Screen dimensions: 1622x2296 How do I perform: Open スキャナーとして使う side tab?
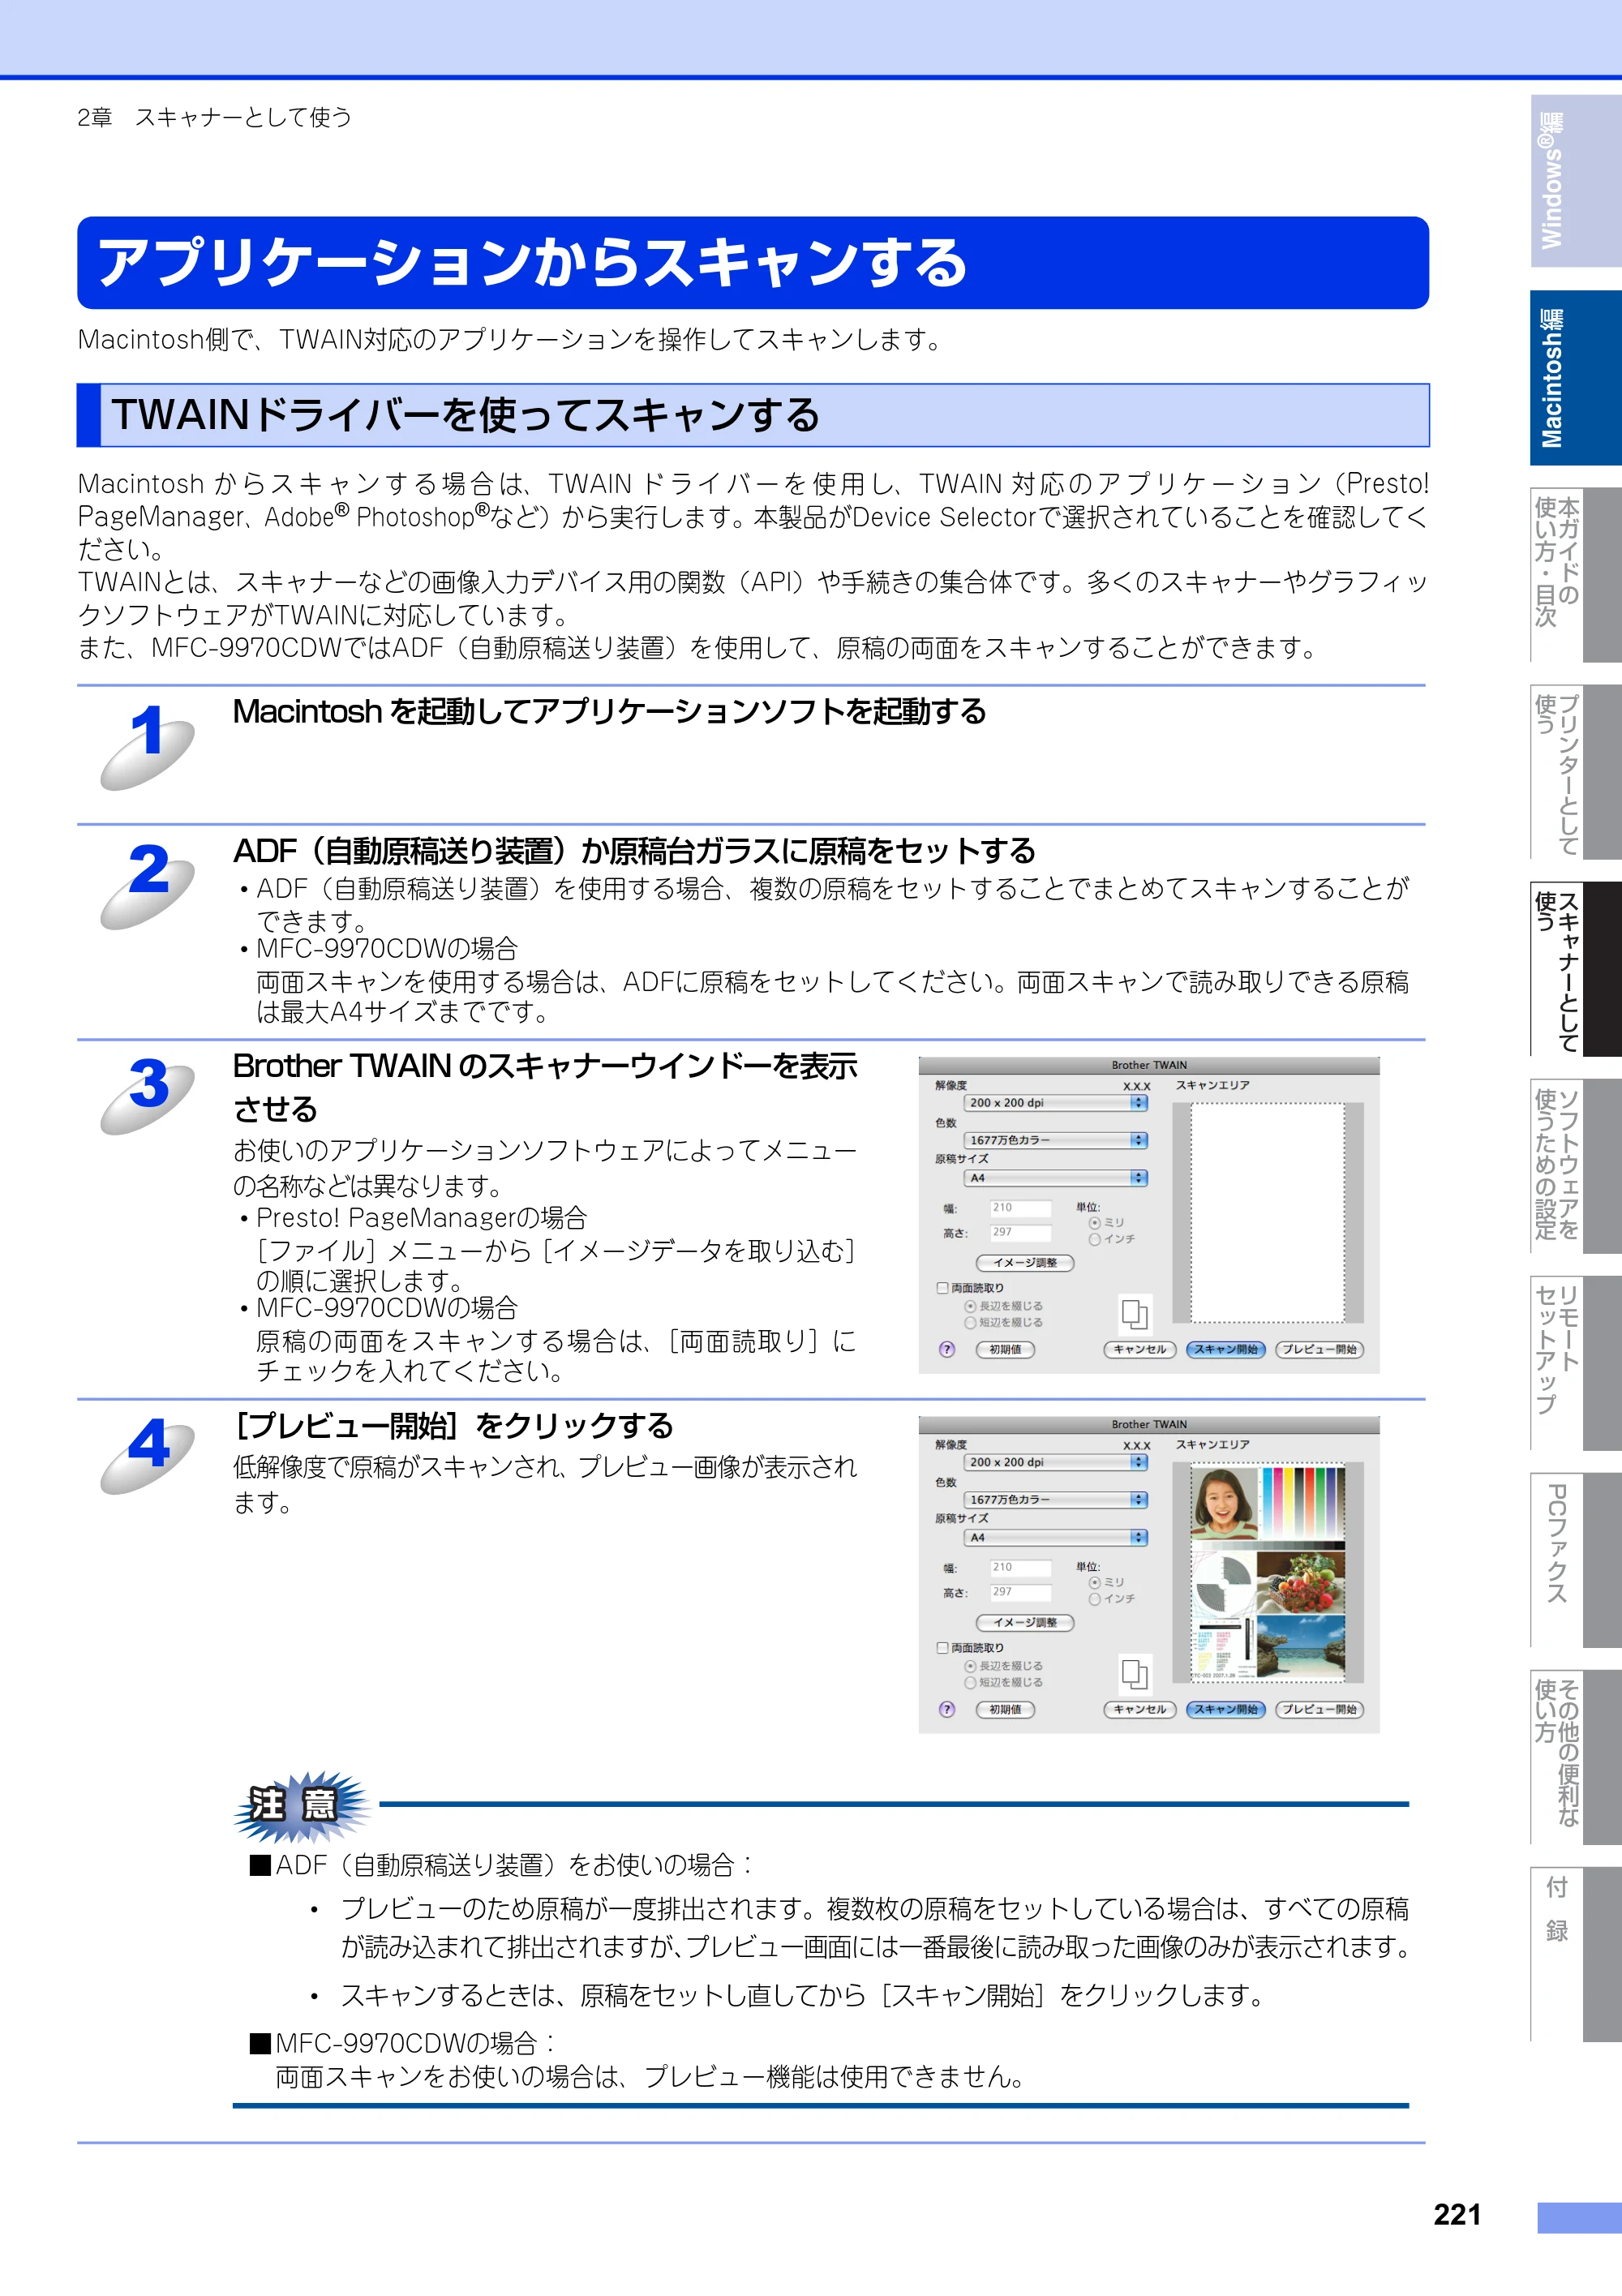pyautogui.click(x=1576, y=969)
